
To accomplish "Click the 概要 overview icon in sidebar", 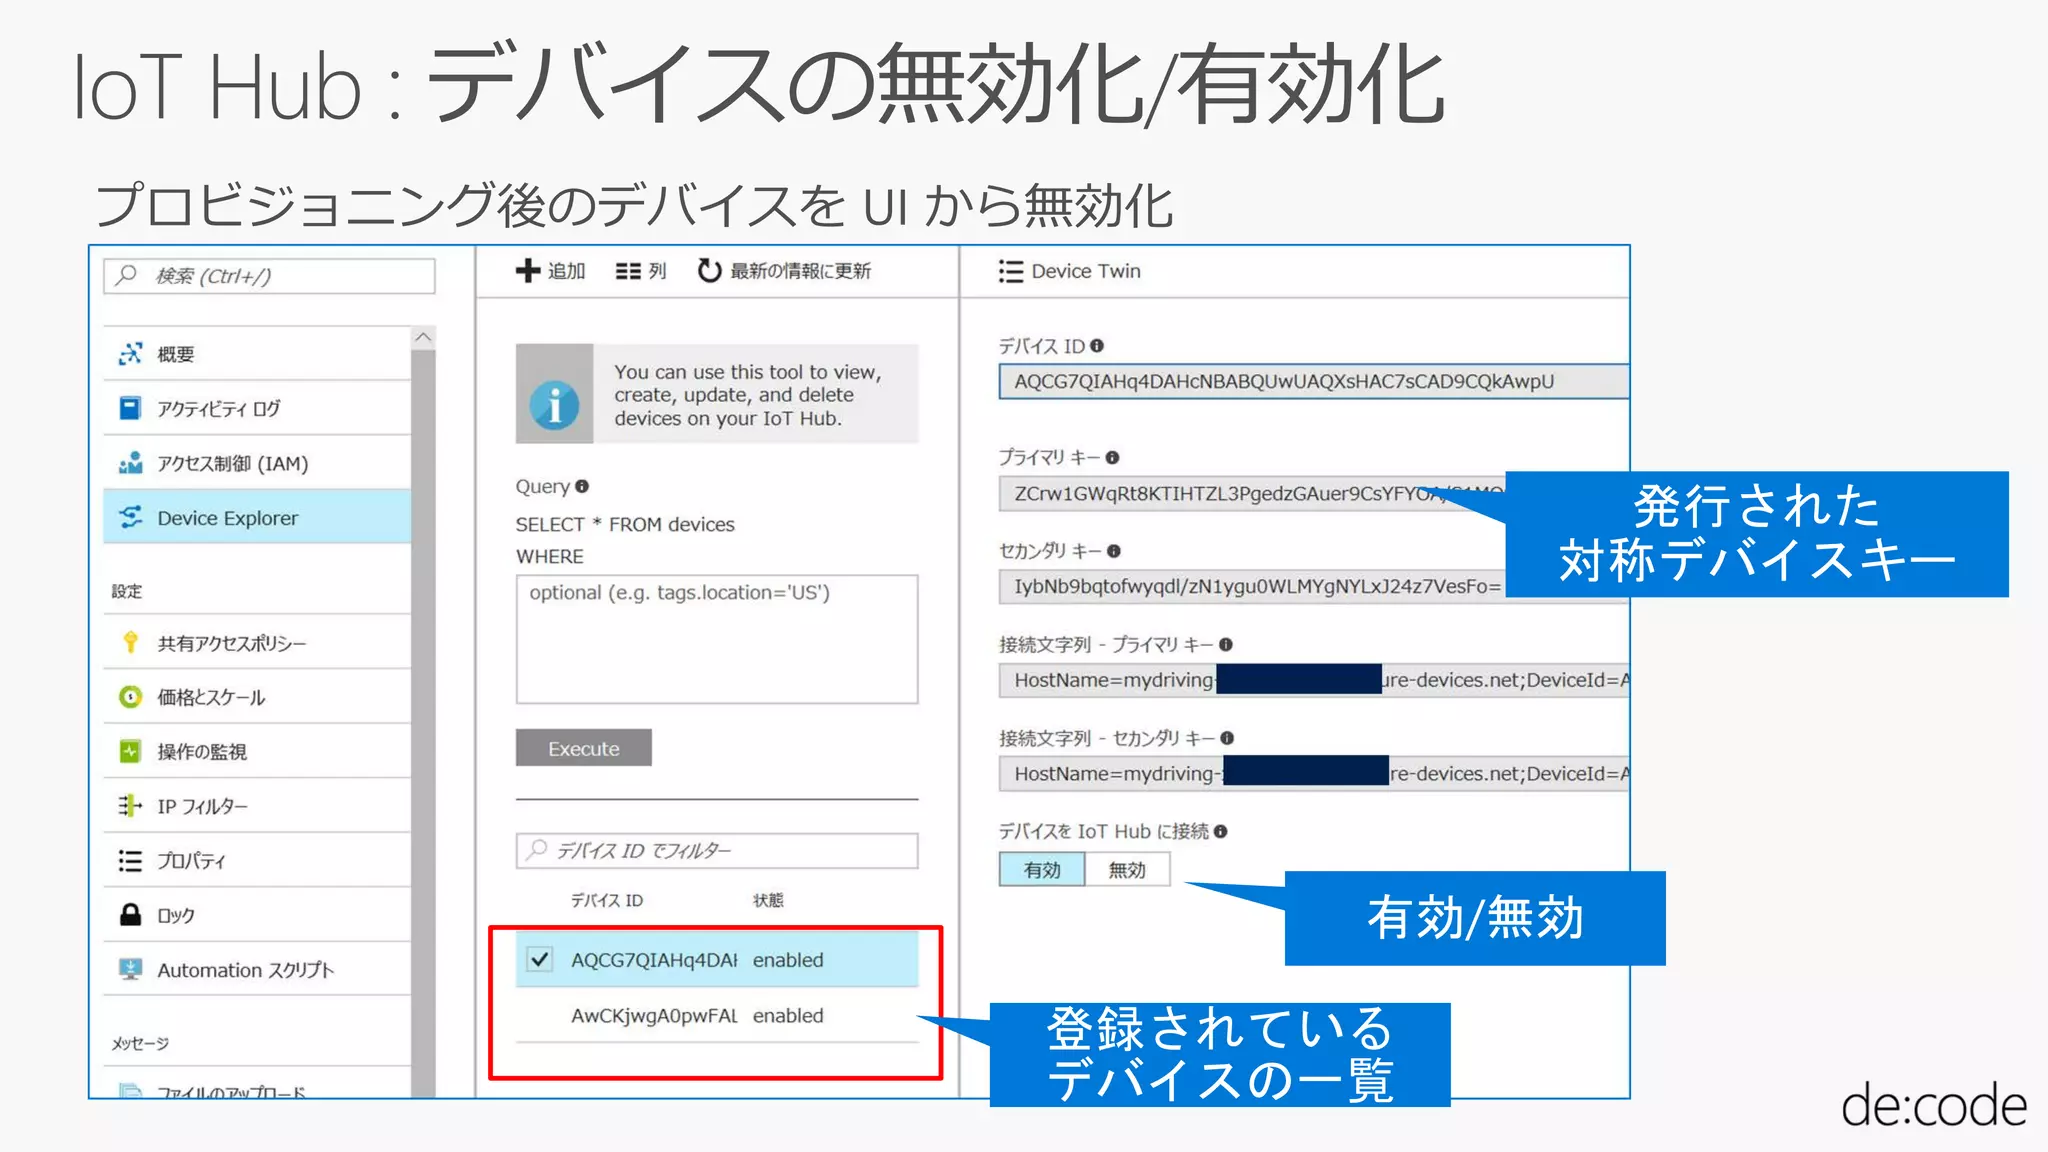I will click(x=130, y=354).
